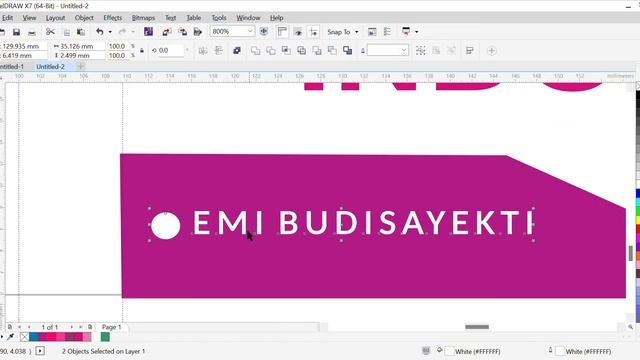The image size is (640, 360).
Task: Expand the Undo history arrow
Action: tap(110, 32)
